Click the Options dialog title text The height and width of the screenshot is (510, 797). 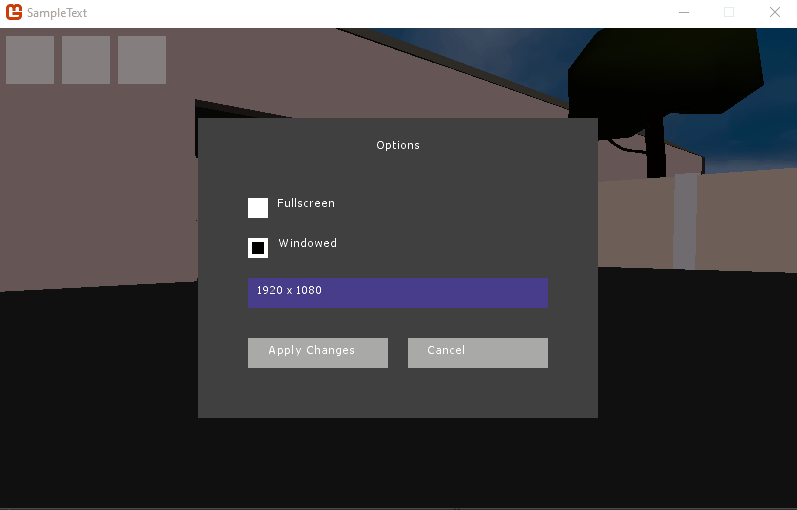[398, 145]
